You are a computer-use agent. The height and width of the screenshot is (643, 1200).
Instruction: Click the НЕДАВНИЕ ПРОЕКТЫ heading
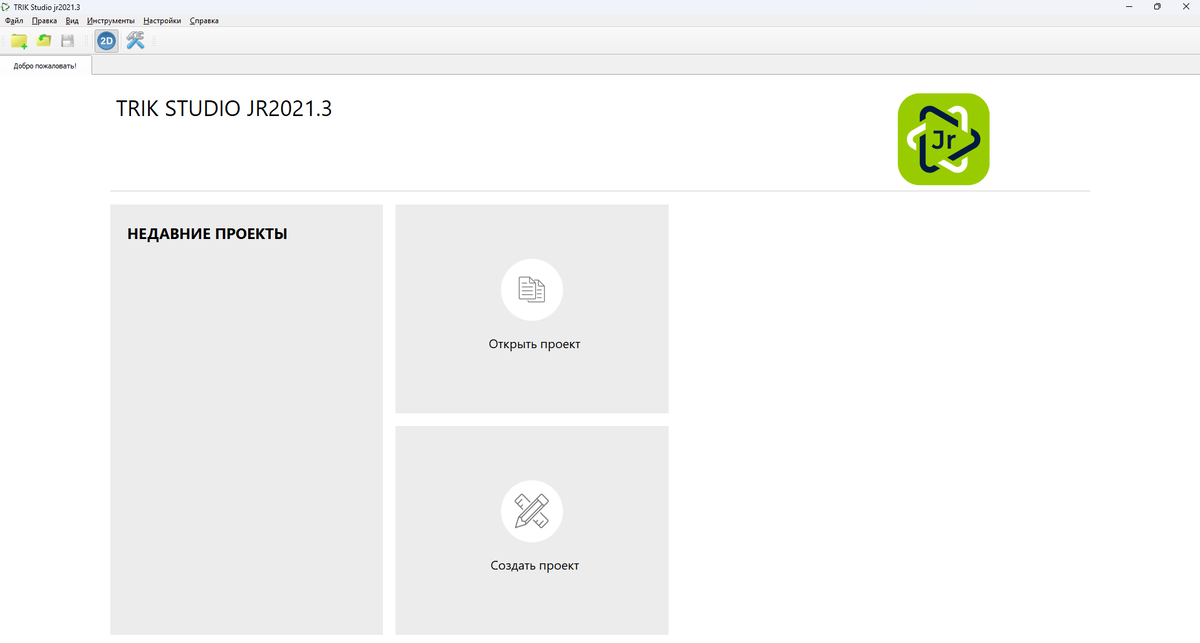[x=207, y=234]
